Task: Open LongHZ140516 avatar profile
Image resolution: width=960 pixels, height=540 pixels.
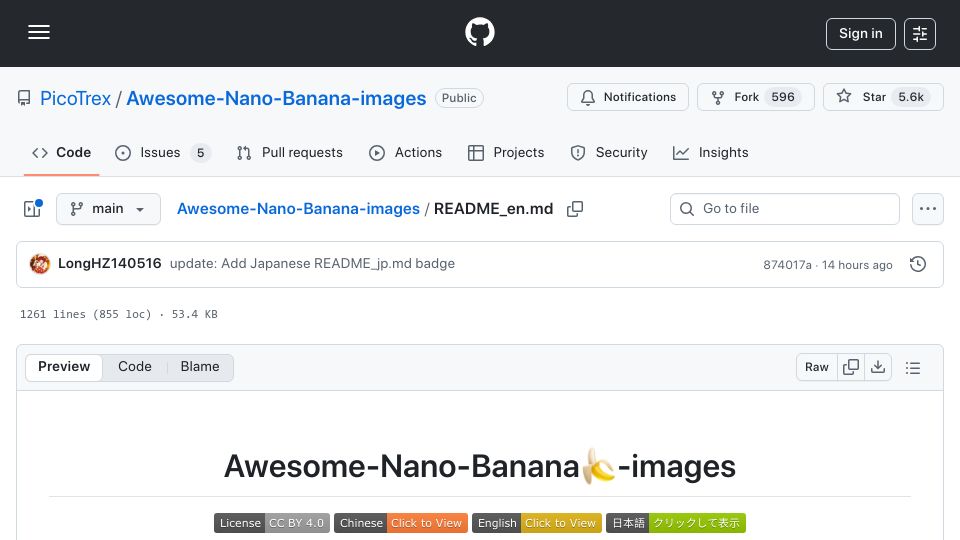Action: point(40,264)
